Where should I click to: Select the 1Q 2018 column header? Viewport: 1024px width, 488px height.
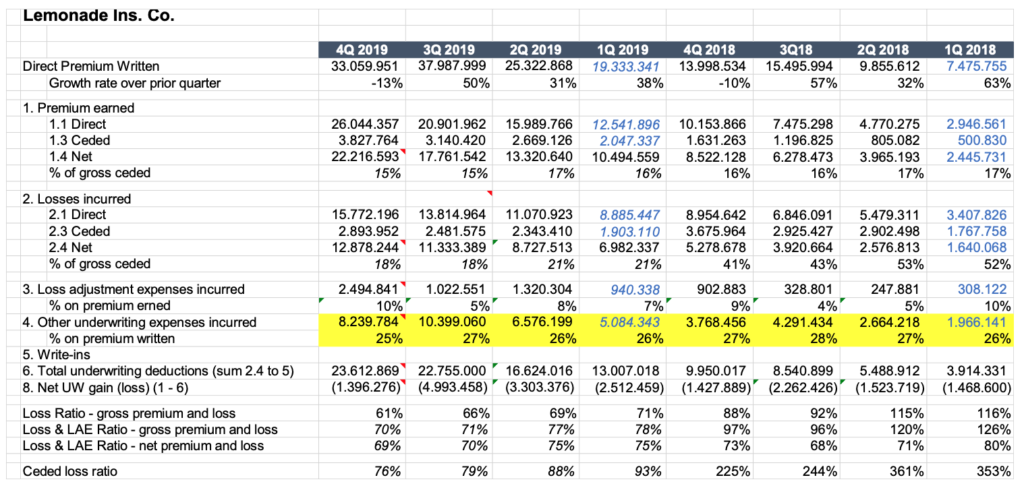pyautogui.click(x=970, y=50)
